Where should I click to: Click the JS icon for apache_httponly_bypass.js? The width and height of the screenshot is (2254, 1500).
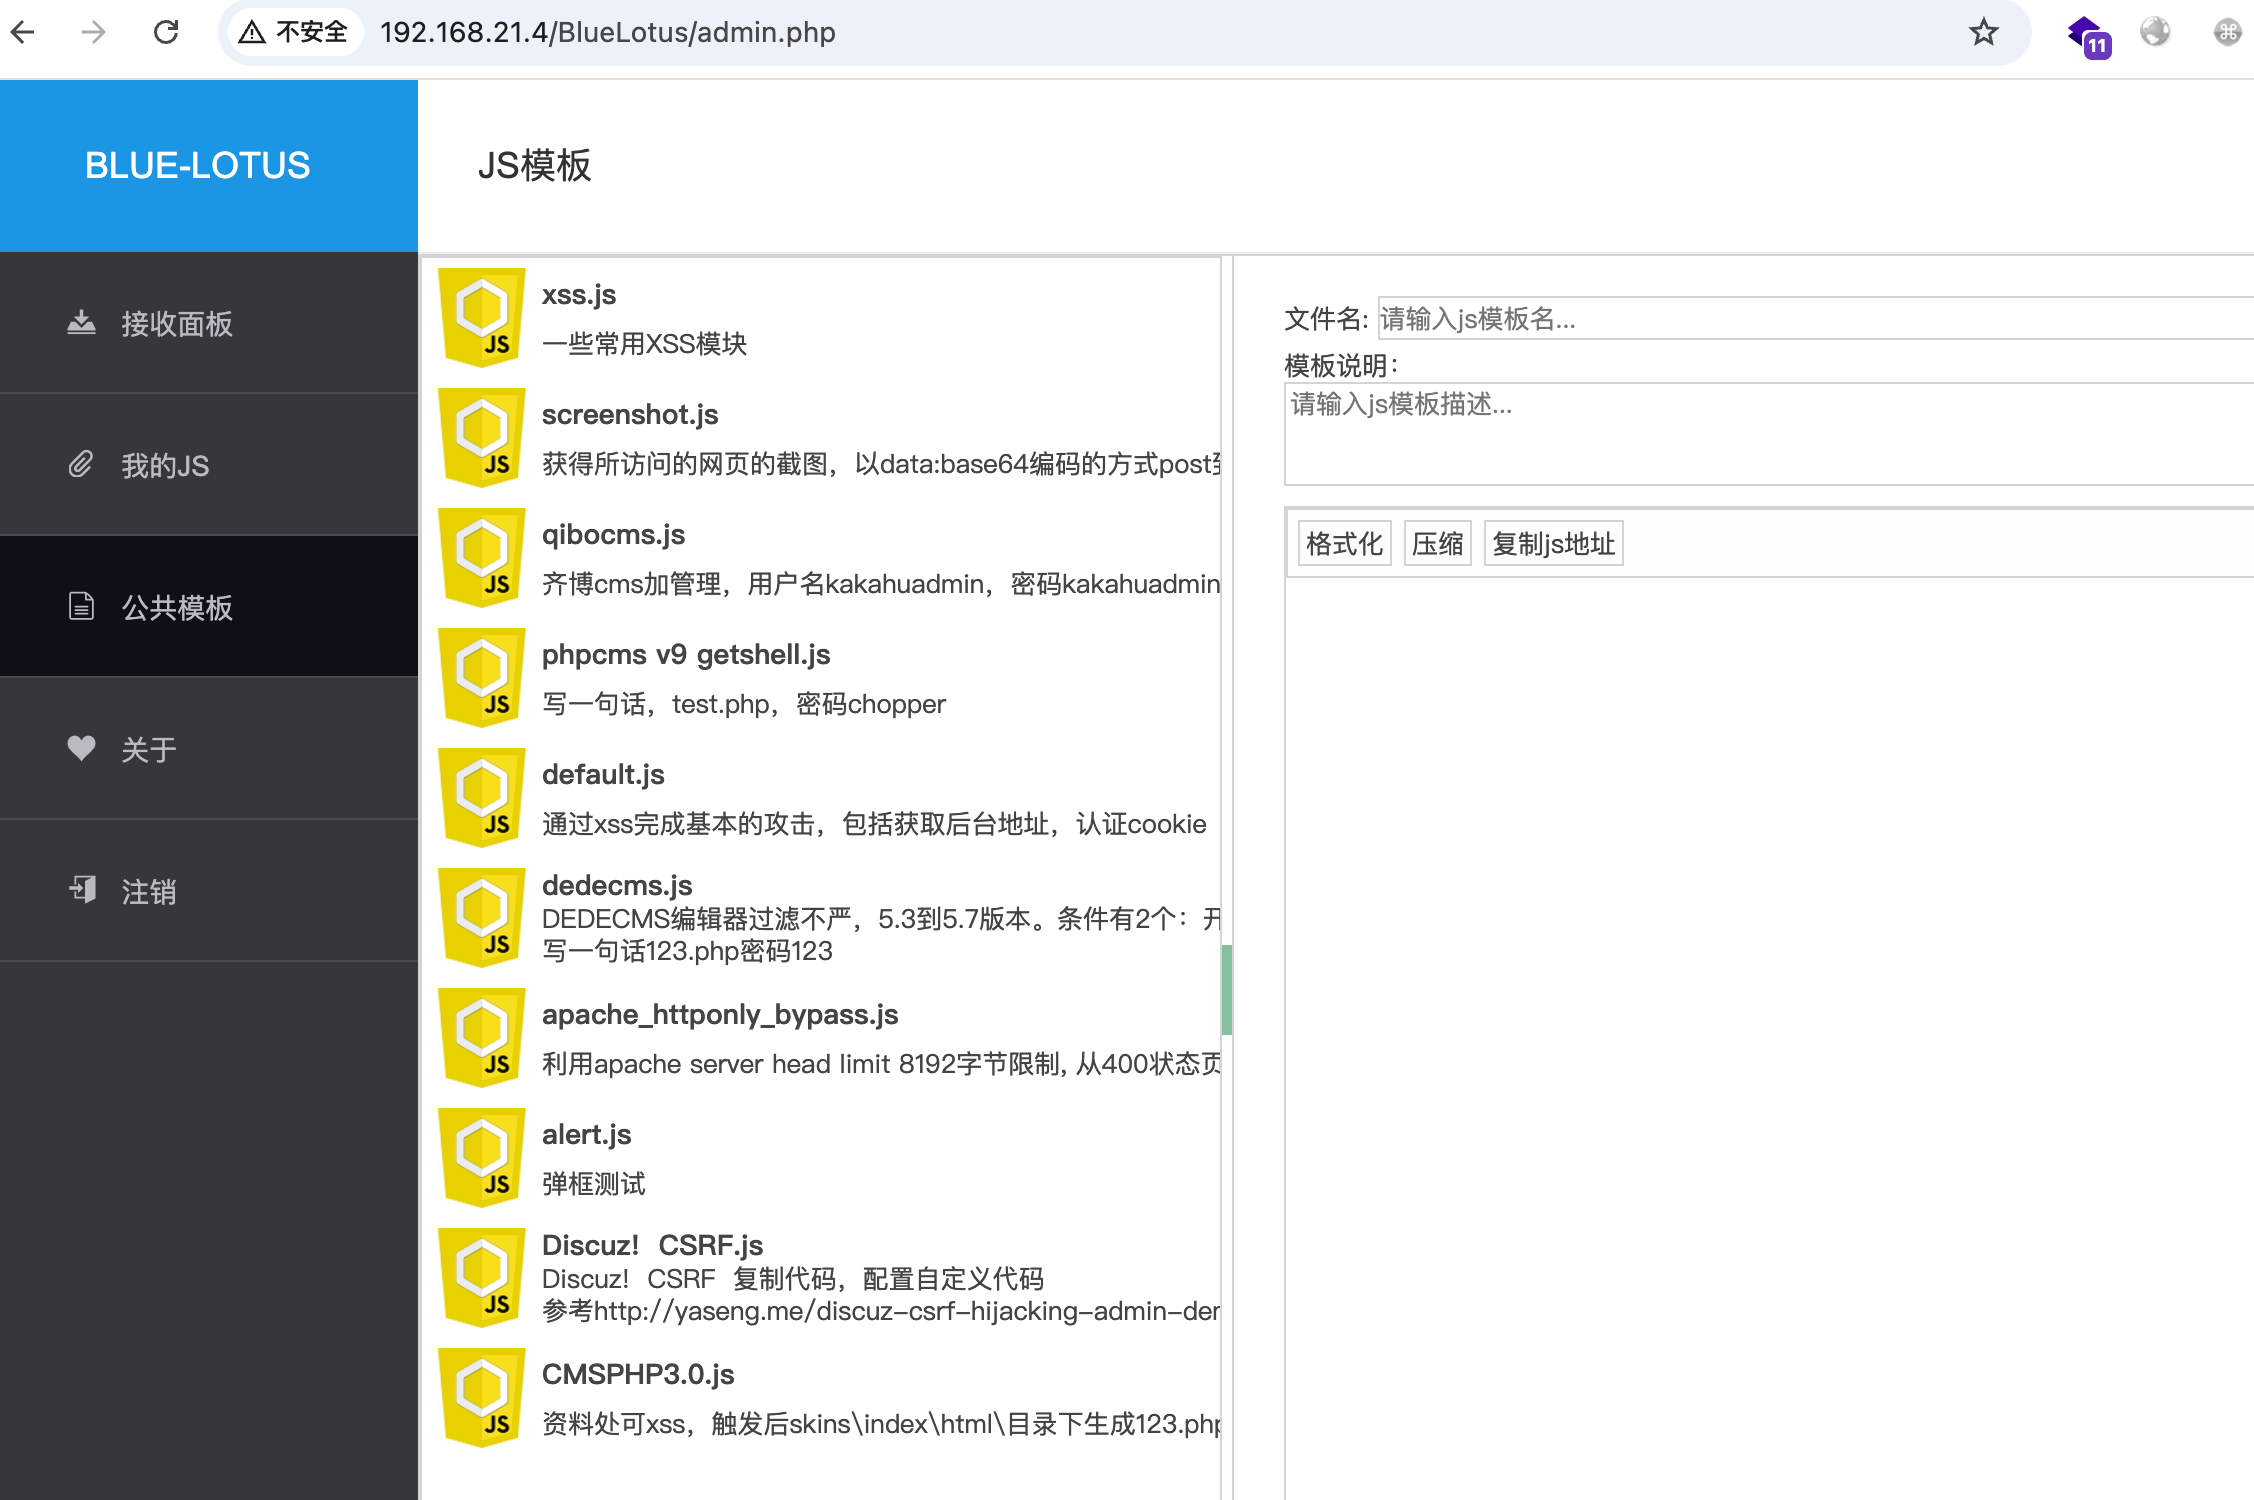coord(482,1037)
